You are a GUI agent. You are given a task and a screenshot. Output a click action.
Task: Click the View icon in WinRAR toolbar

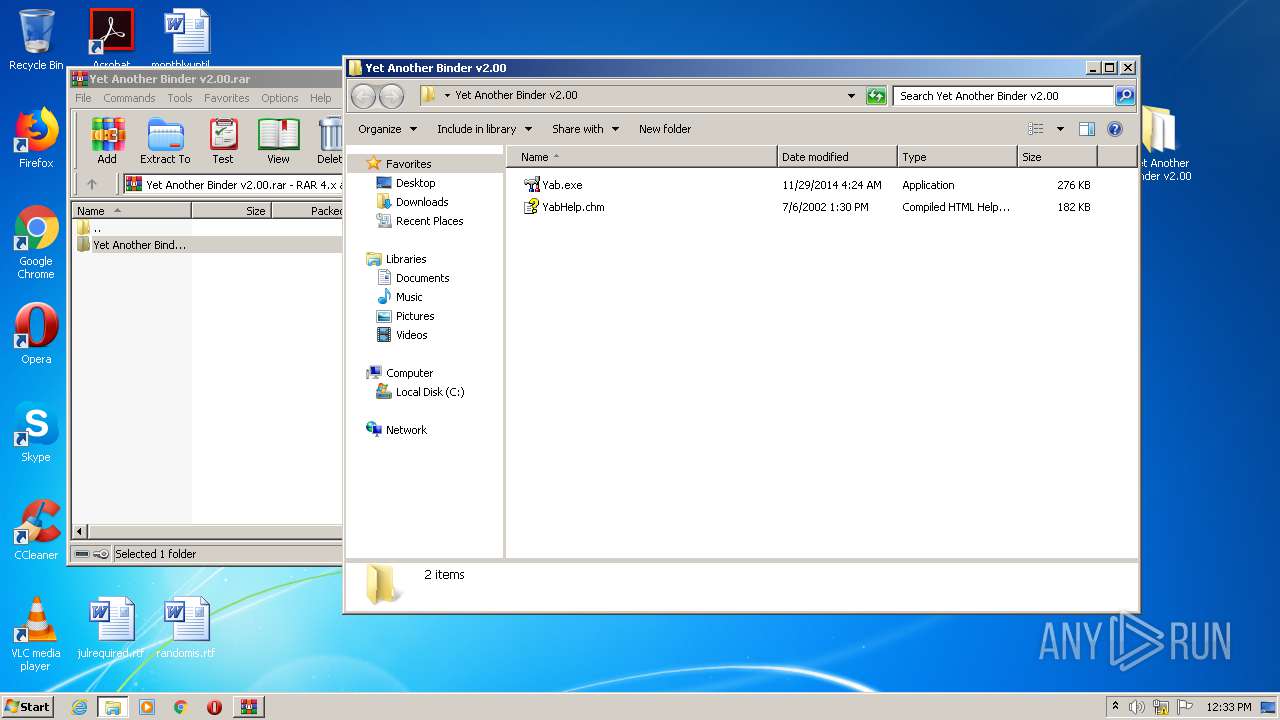[x=279, y=141]
